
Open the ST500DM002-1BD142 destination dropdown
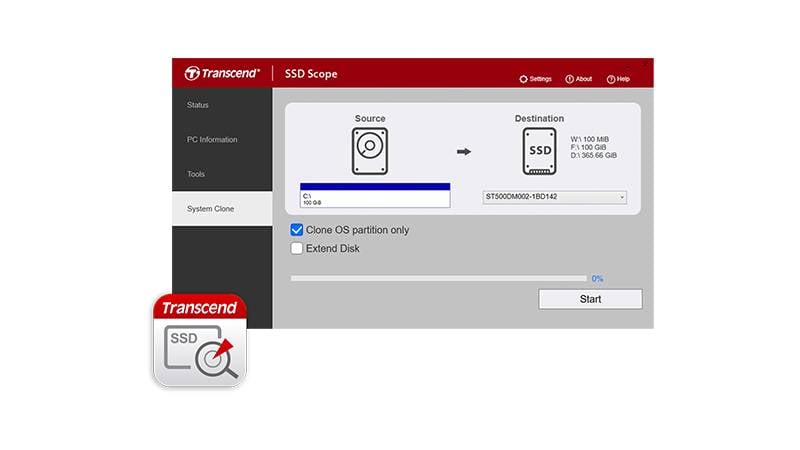pos(555,197)
